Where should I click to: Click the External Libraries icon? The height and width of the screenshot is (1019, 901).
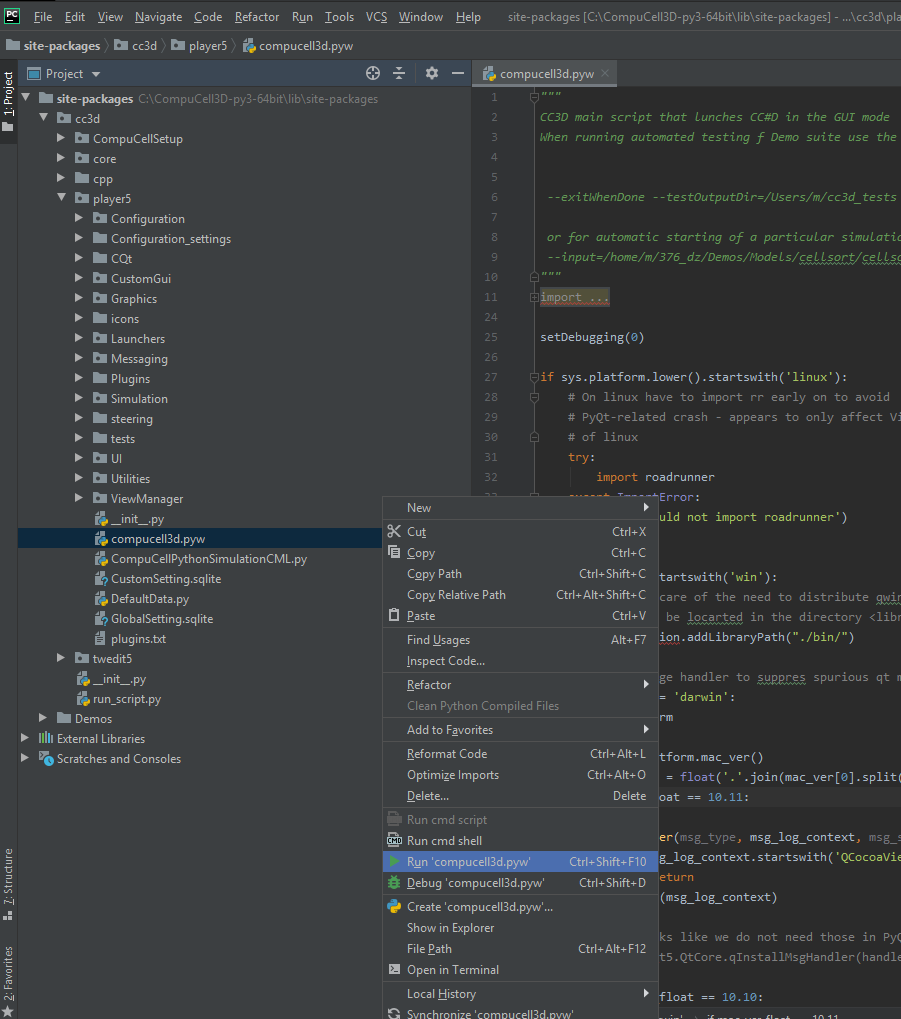tap(46, 738)
